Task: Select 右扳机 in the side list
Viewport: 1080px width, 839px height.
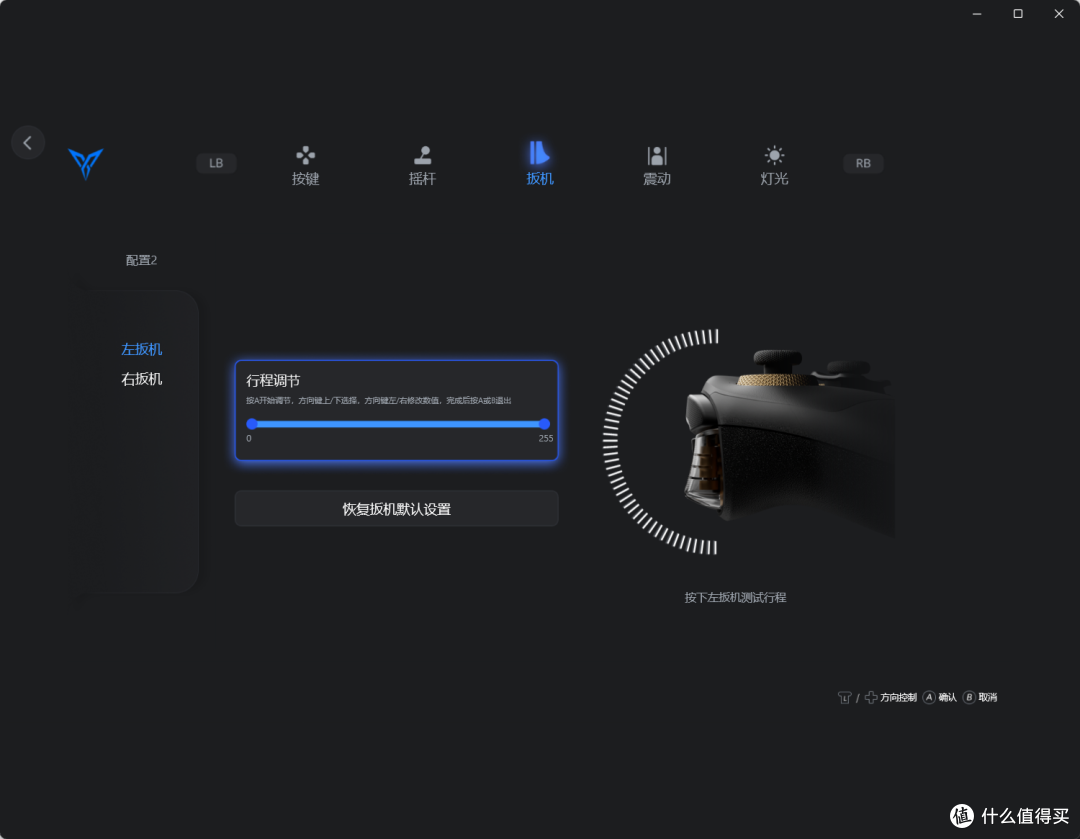Action: pyautogui.click(x=141, y=379)
